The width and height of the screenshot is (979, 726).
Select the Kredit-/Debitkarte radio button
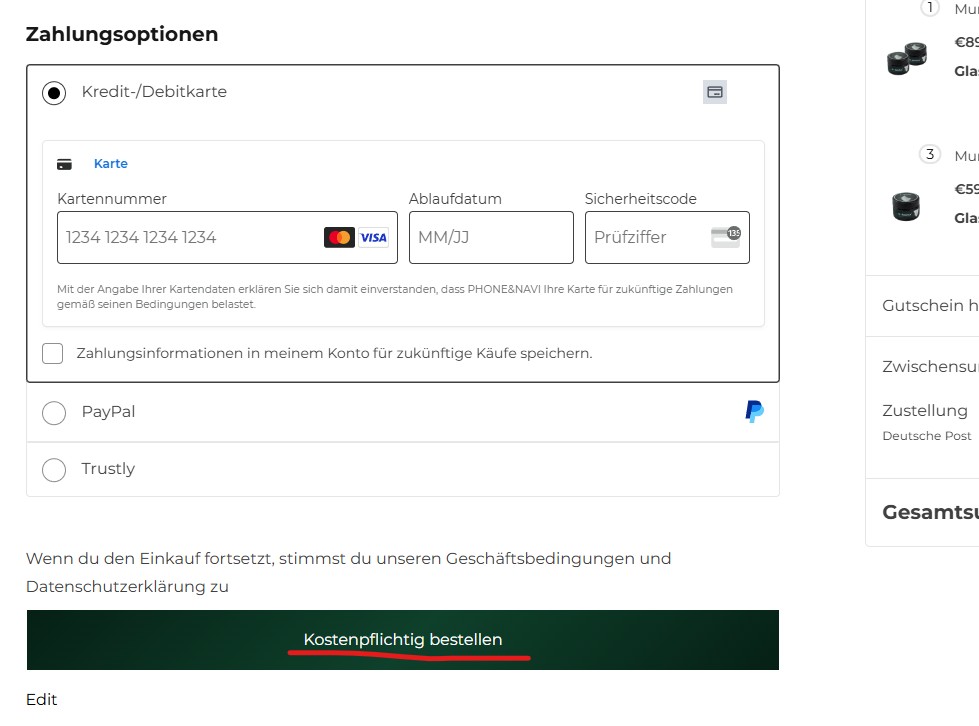[54, 93]
